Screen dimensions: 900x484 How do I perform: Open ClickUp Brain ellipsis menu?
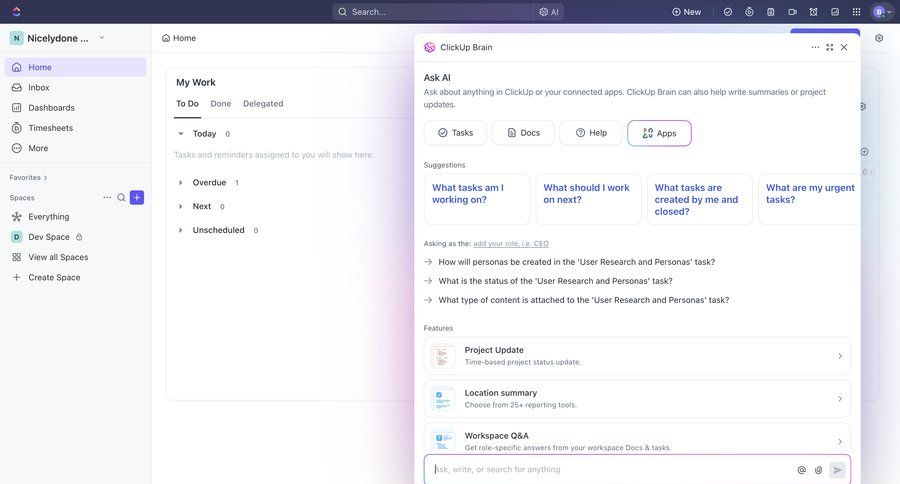815,47
